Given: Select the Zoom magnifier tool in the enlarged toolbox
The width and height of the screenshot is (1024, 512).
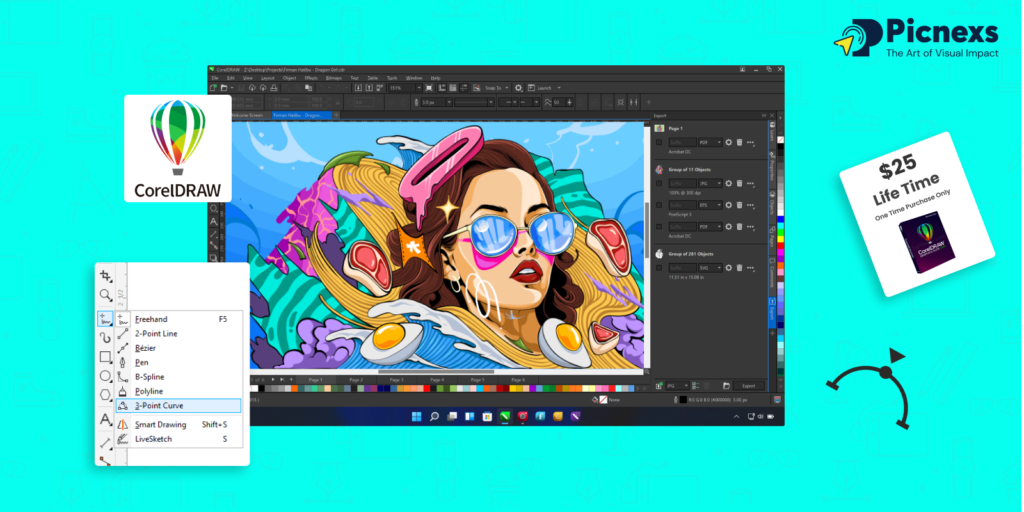Looking at the screenshot, I should point(105,296).
